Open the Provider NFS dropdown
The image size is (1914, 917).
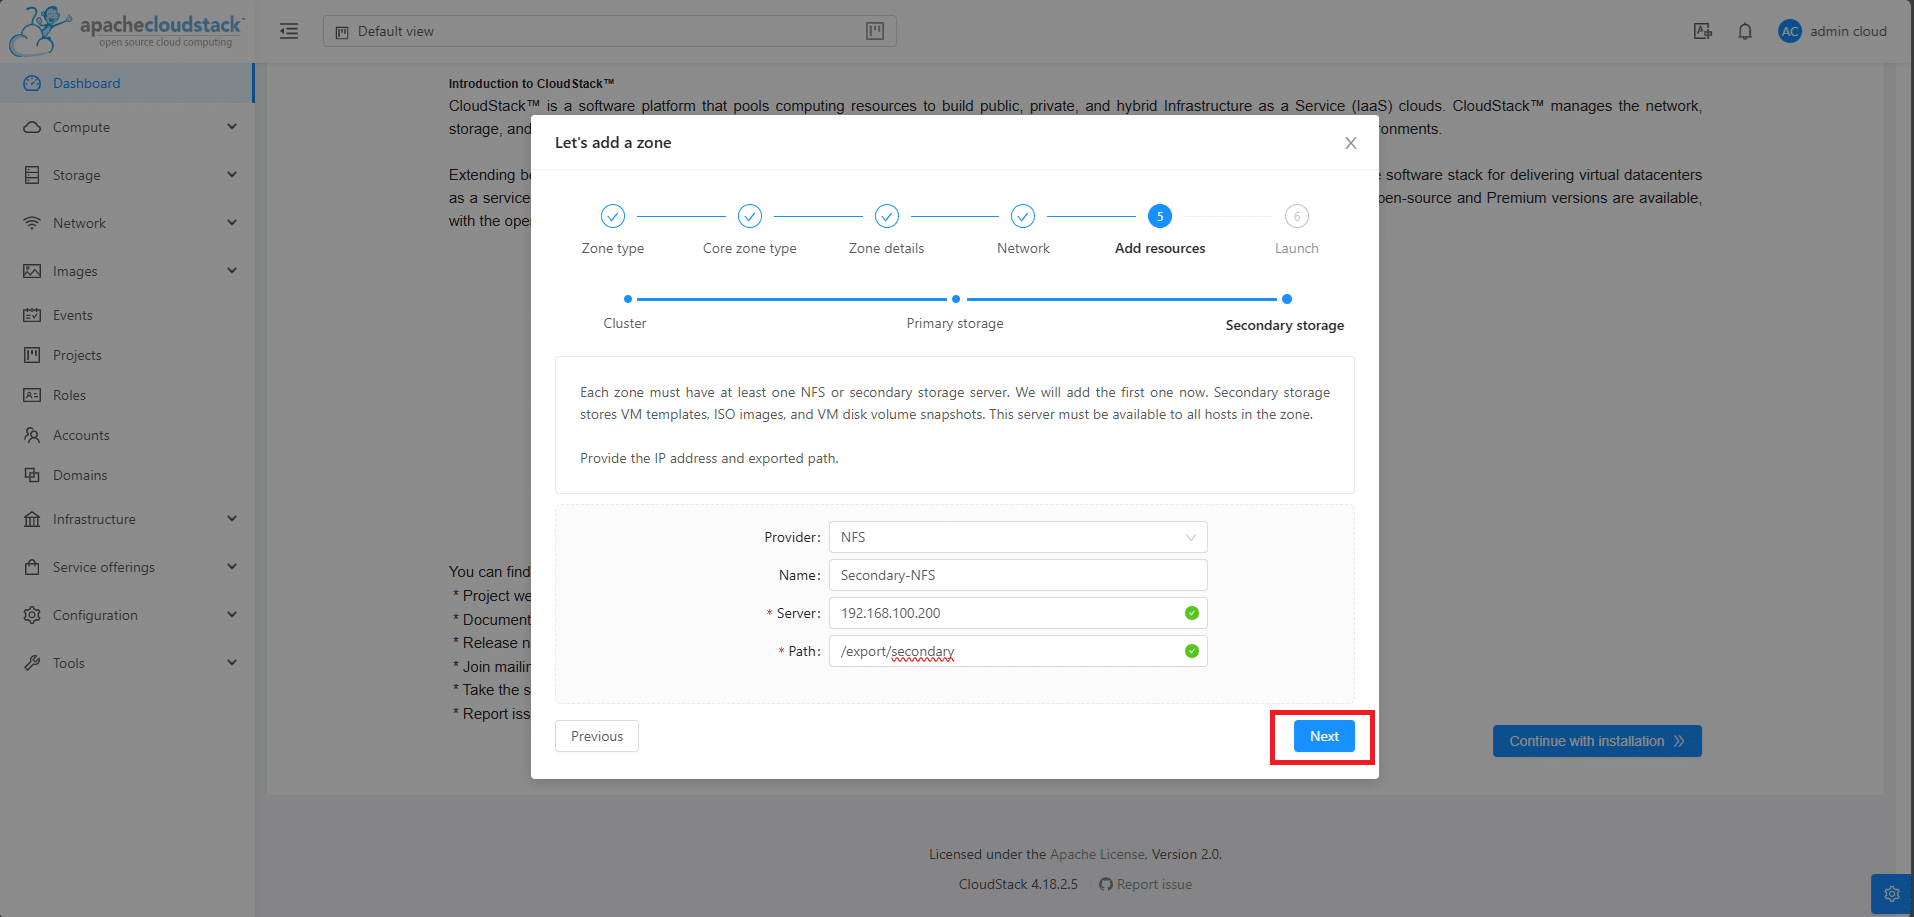point(1018,537)
